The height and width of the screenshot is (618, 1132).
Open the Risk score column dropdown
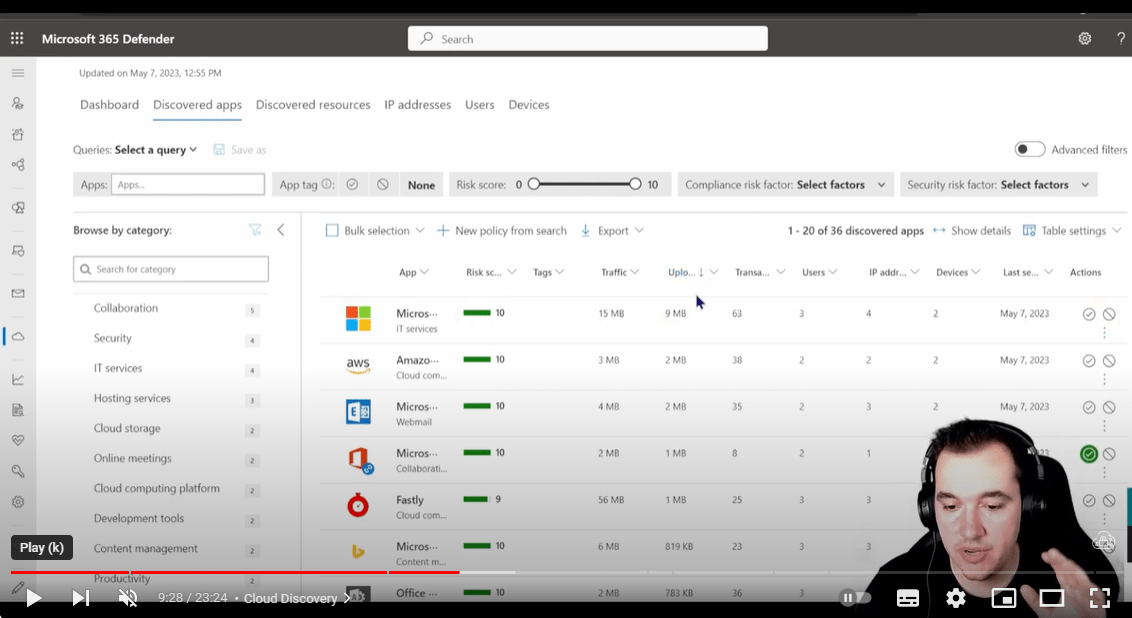tap(512, 272)
